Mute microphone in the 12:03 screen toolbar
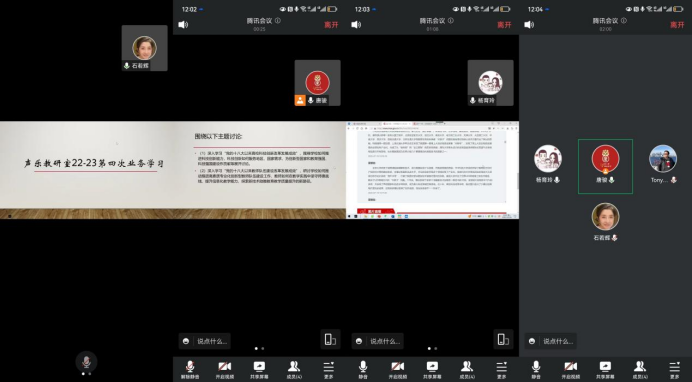This screenshot has height=382, width=692. pyautogui.click(x=363, y=370)
